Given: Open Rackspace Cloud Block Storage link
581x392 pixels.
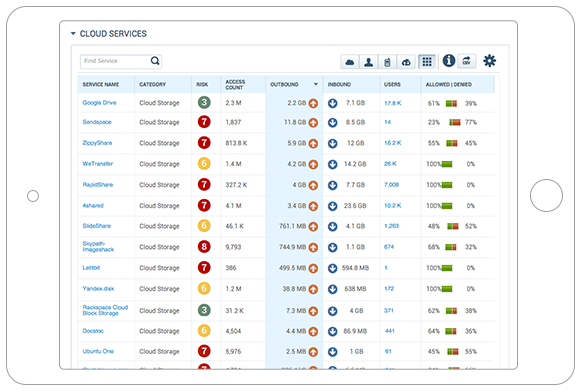Looking at the screenshot, I should click(105, 310).
